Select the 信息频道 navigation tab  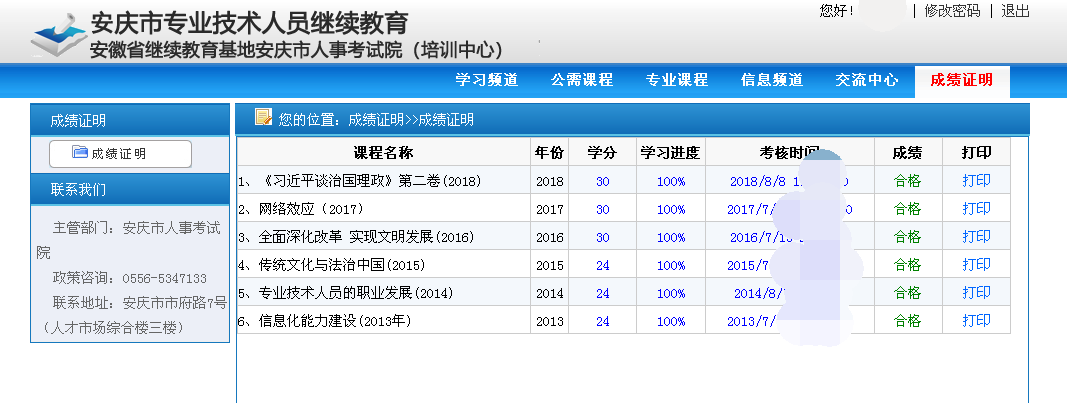(771, 81)
